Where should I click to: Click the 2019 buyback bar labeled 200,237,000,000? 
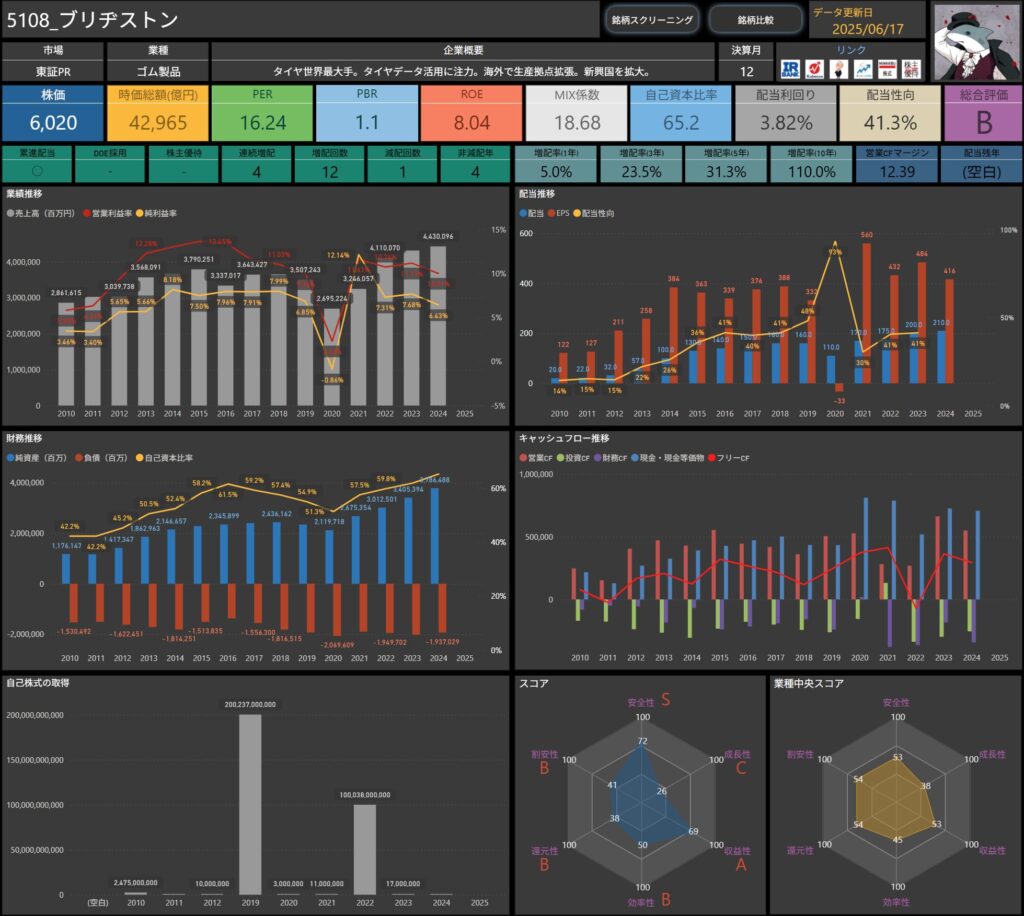click(x=250, y=804)
